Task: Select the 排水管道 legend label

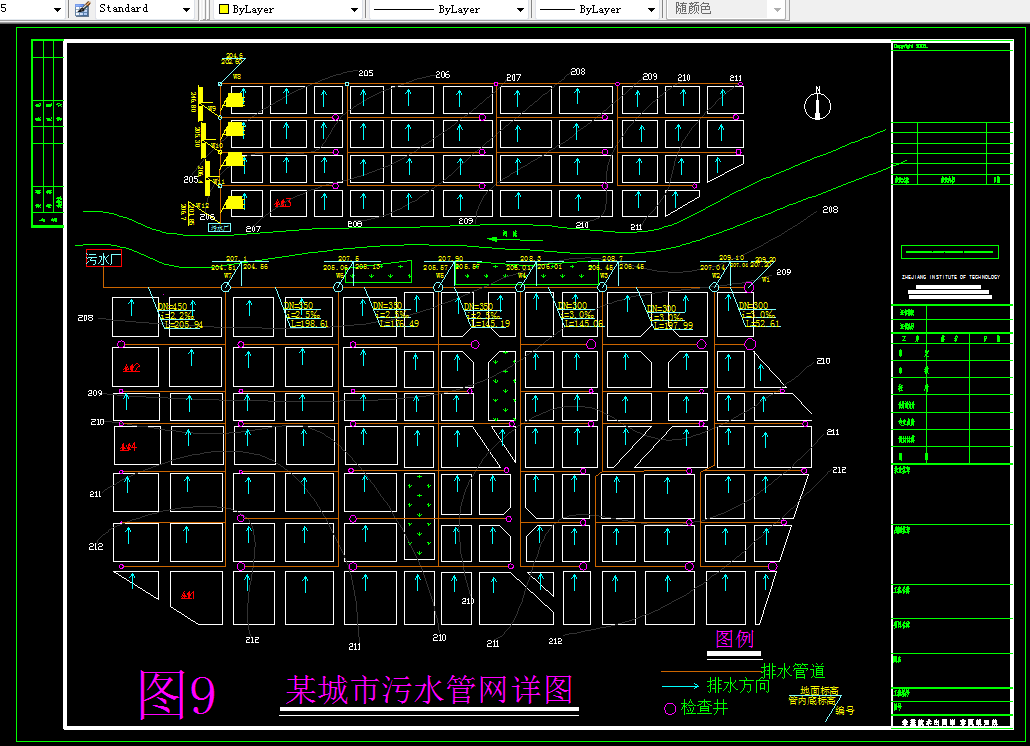Action: [x=793, y=670]
